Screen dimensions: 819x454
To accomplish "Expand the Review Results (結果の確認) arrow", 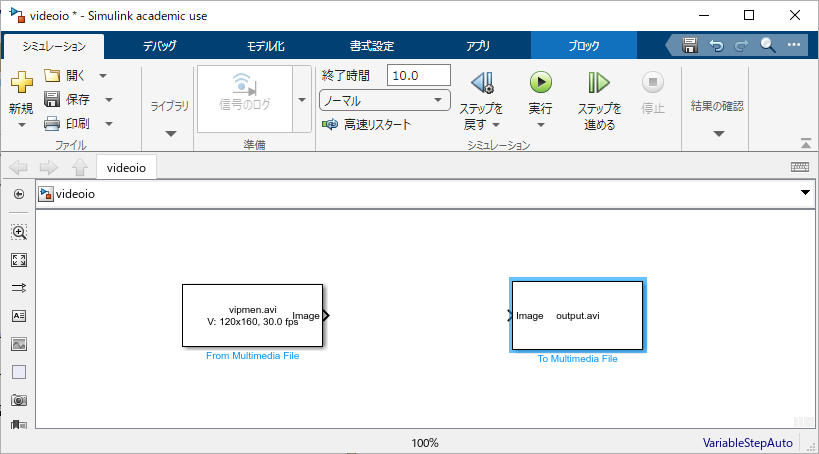I will pyautogui.click(x=718, y=133).
